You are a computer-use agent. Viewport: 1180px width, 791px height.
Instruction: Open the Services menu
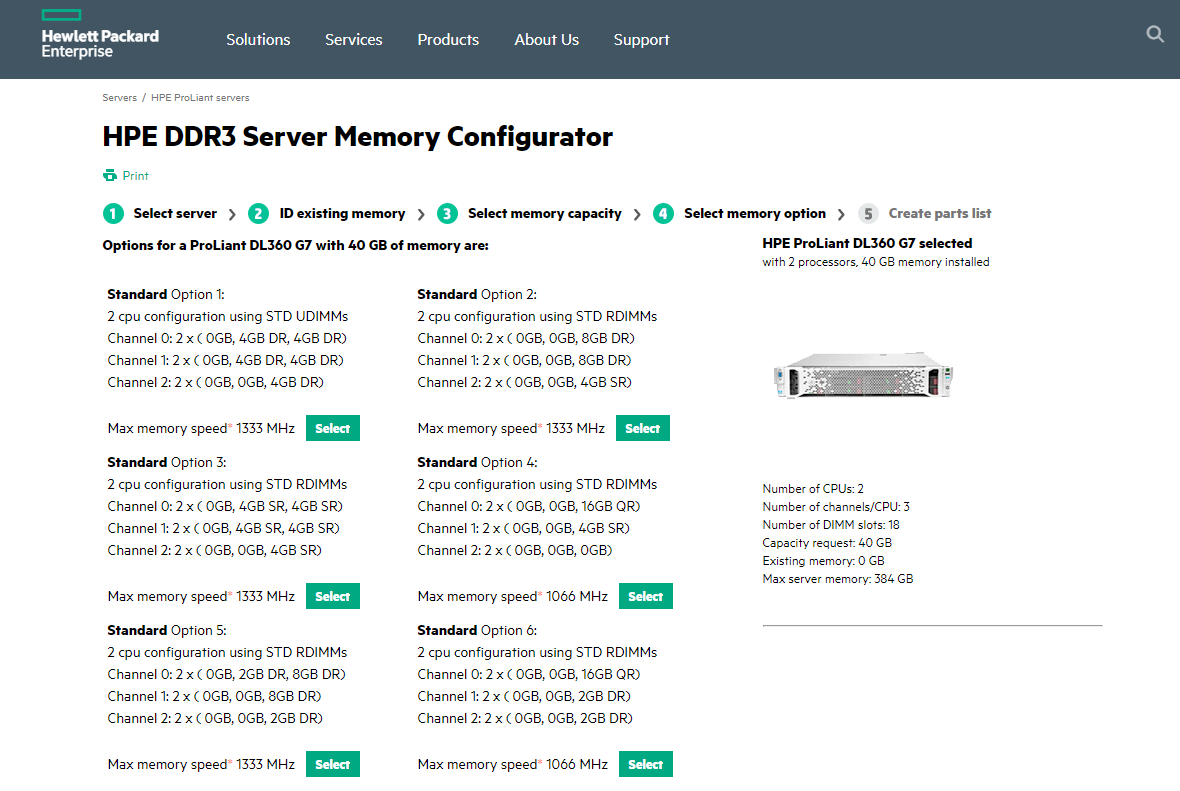pyautogui.click(x=353, y=39)
